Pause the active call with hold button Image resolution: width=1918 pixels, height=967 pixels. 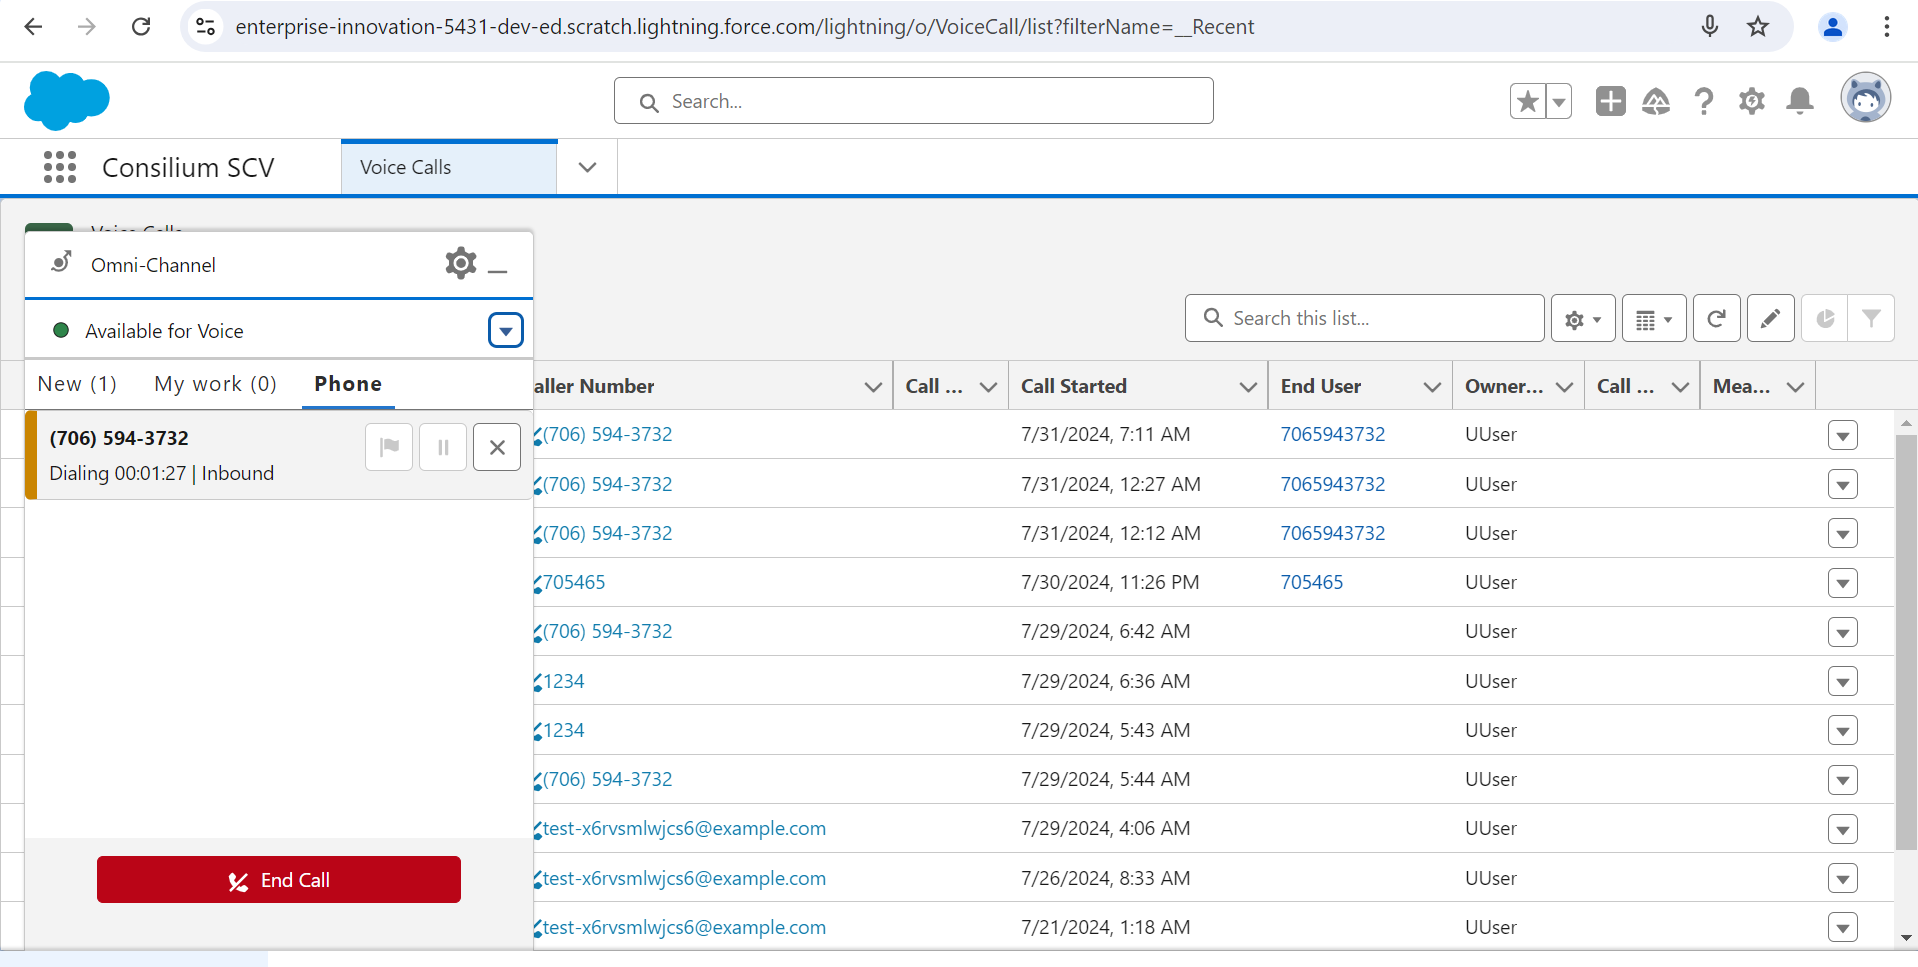click(443, 447)
